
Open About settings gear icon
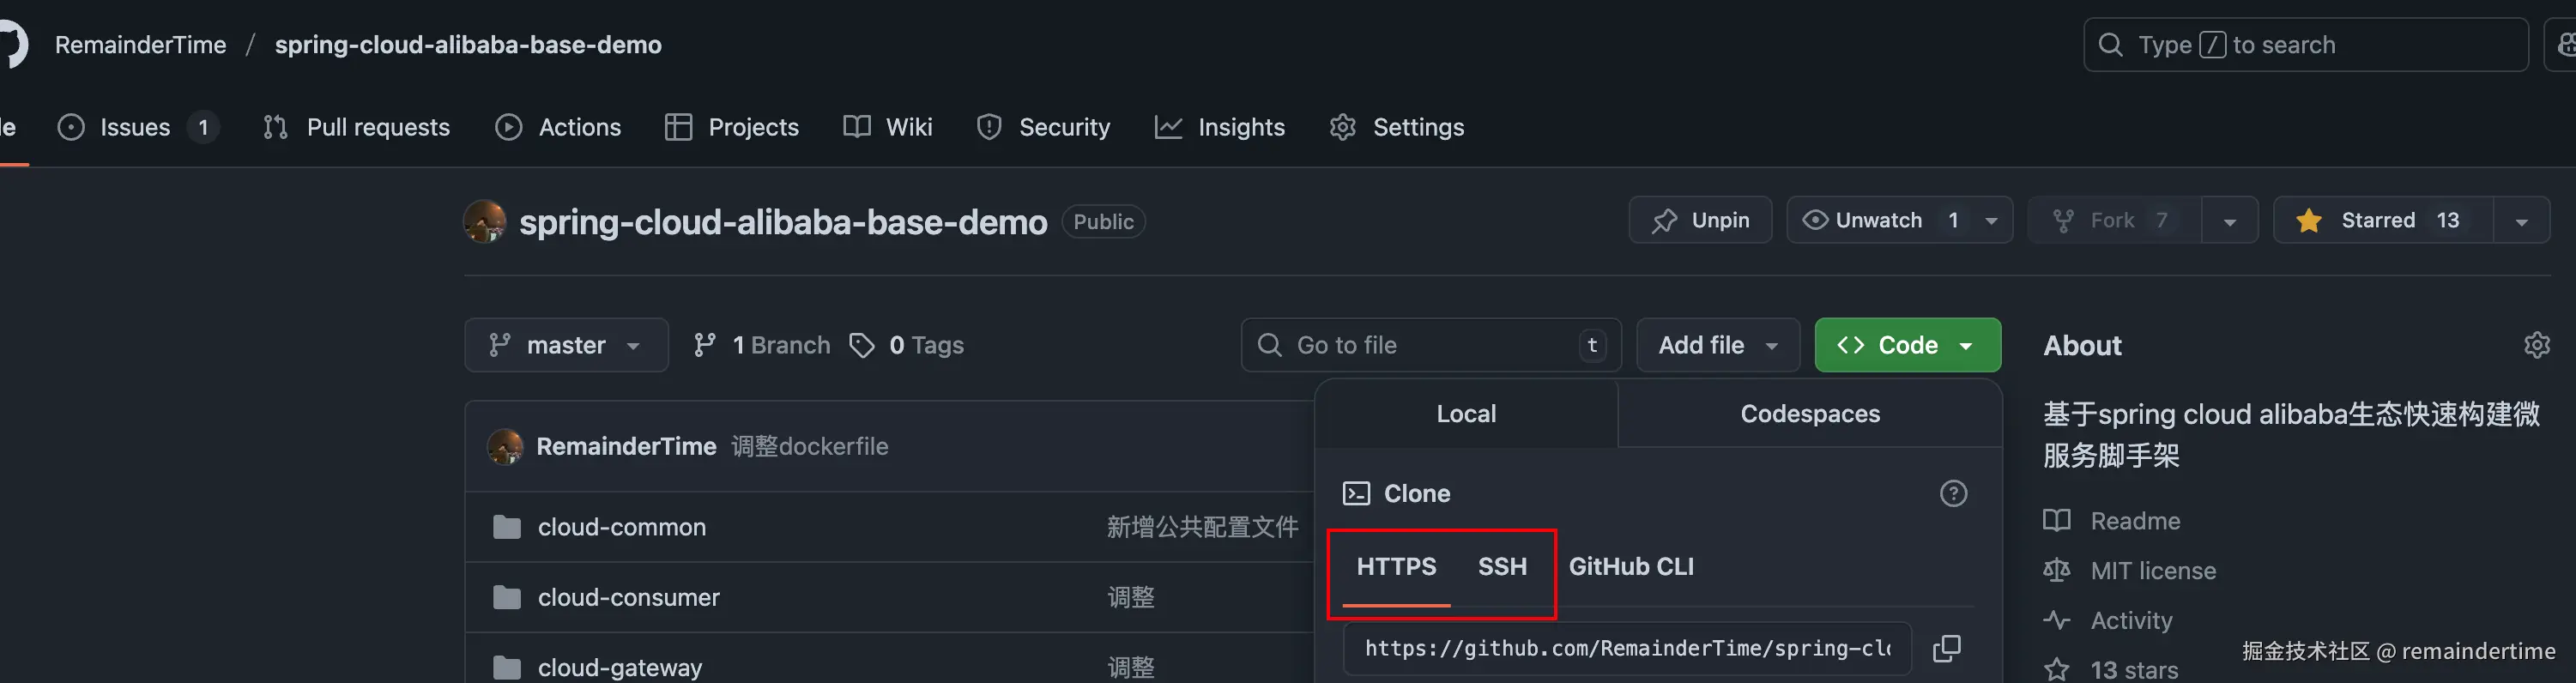[x=2536, y=345]
